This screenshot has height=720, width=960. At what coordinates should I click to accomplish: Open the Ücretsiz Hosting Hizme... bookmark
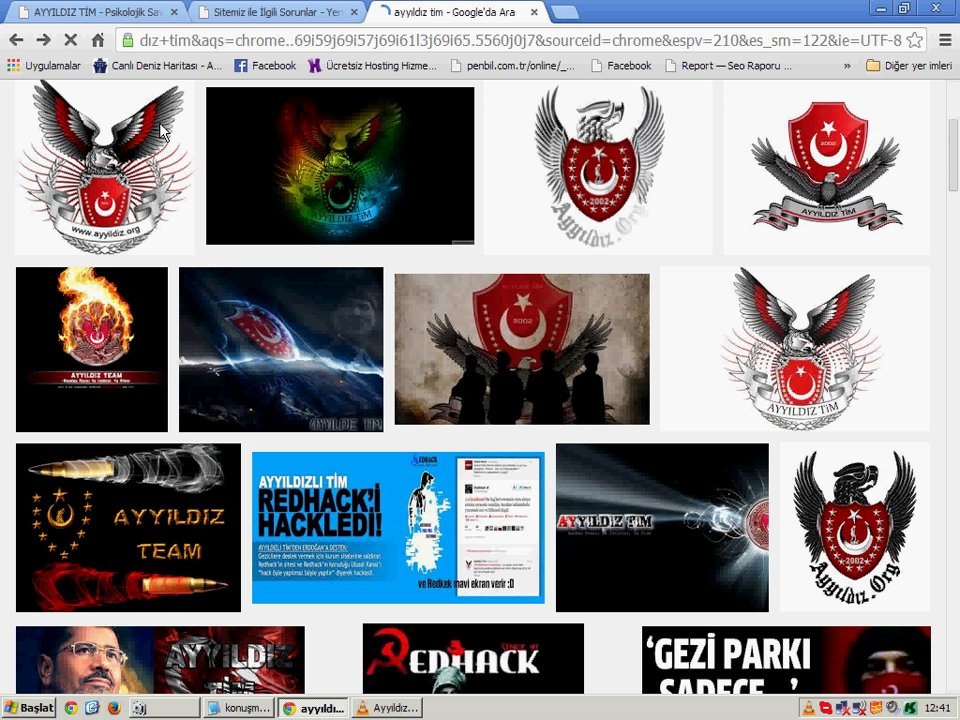coord(372,66)
